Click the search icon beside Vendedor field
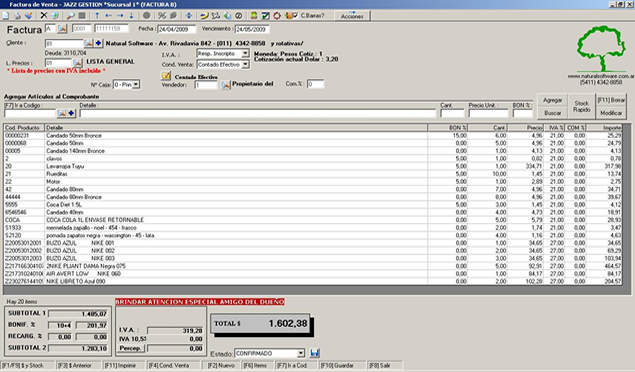Viewport: 635px width, 372px height. 226,85
